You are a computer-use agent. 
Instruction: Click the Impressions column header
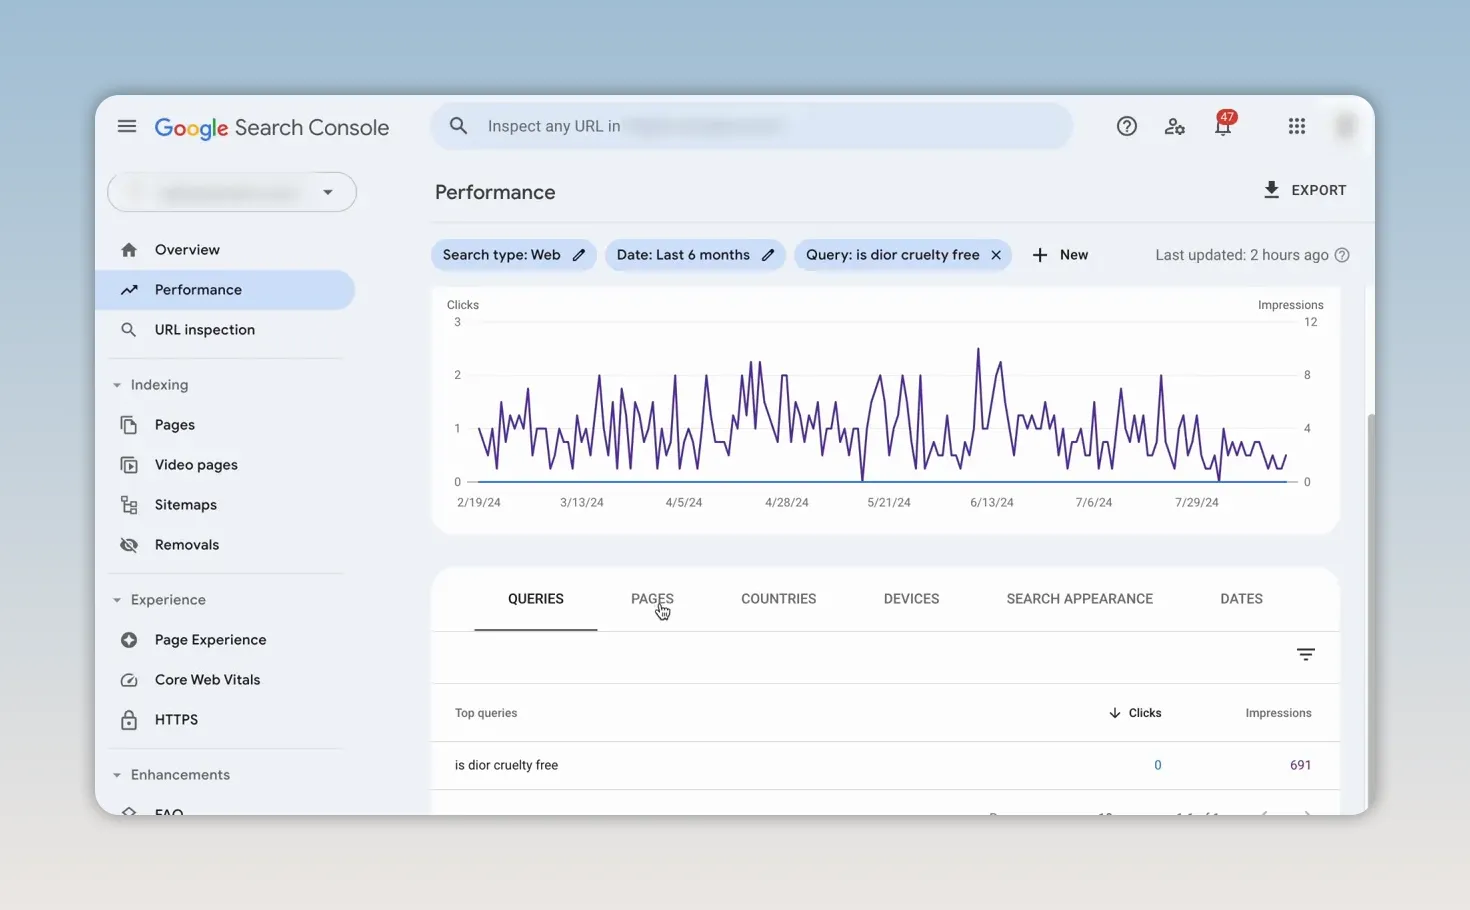pyautogui.click(x=1278, y=713)
